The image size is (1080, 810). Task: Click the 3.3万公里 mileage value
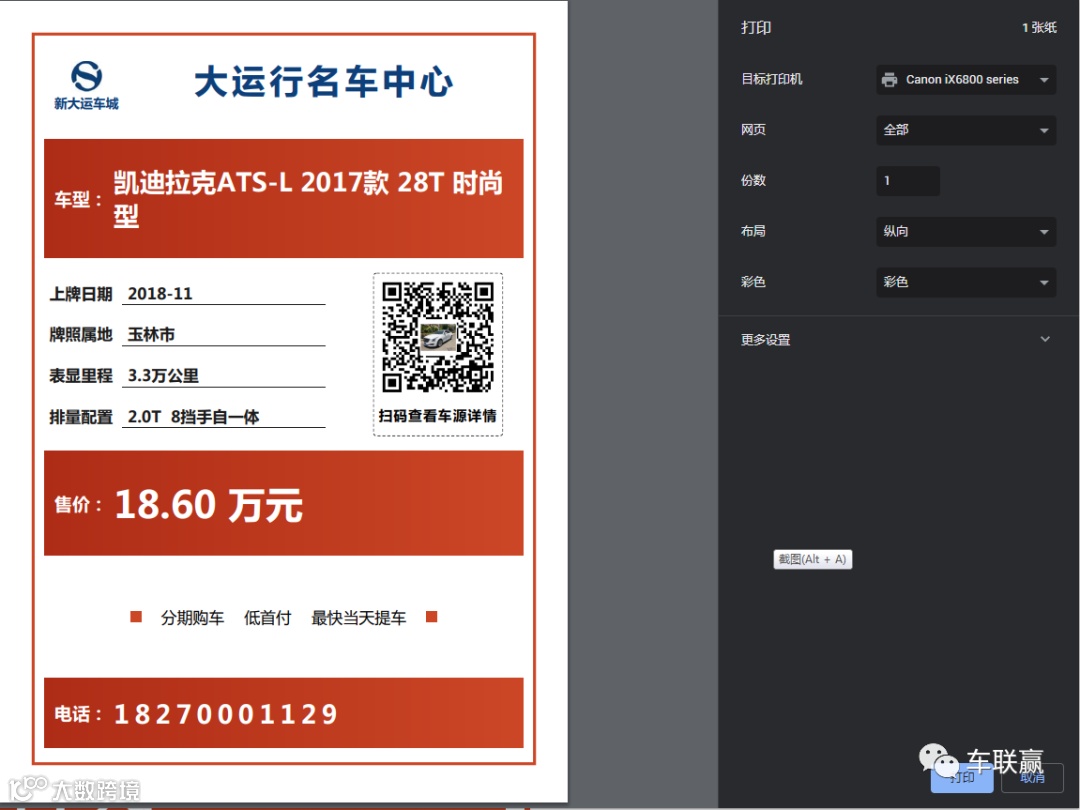point(163,376)
